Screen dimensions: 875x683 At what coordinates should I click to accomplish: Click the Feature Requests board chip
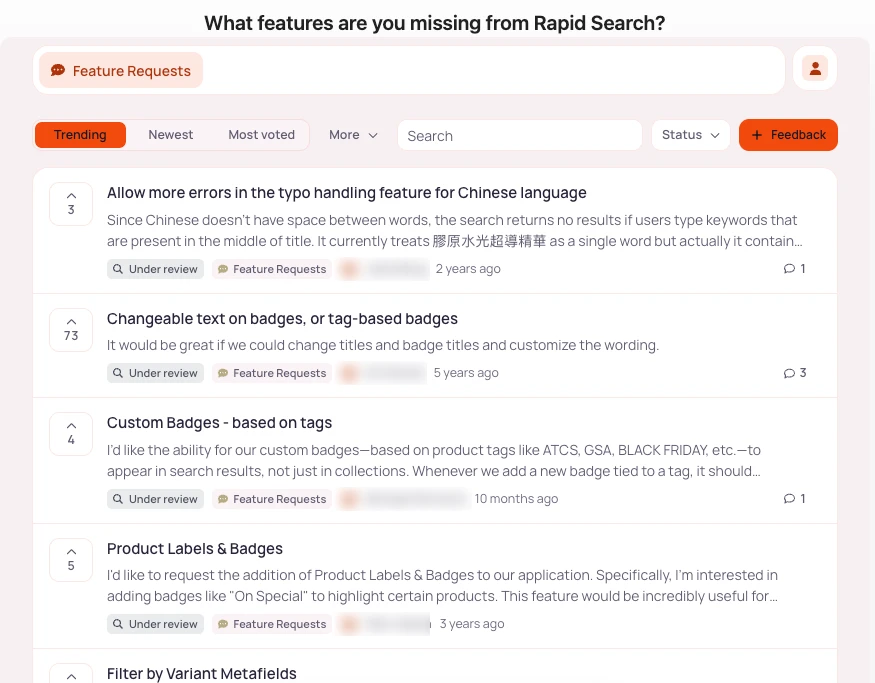click(121, 70)
